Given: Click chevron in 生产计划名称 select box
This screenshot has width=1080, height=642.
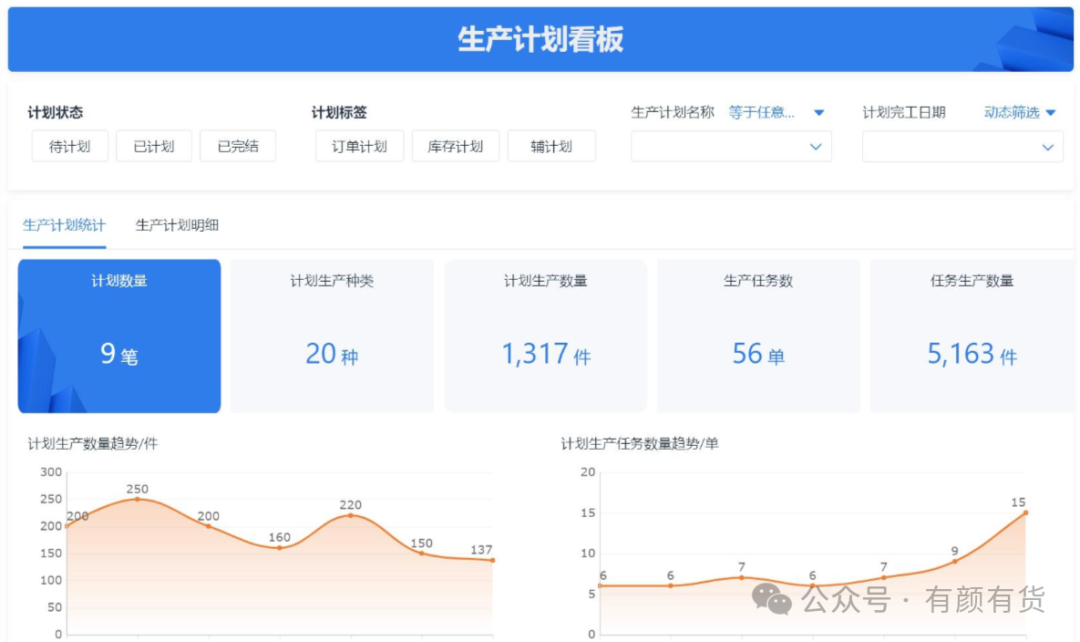Looking at the screenshot, I should point(815,147).
